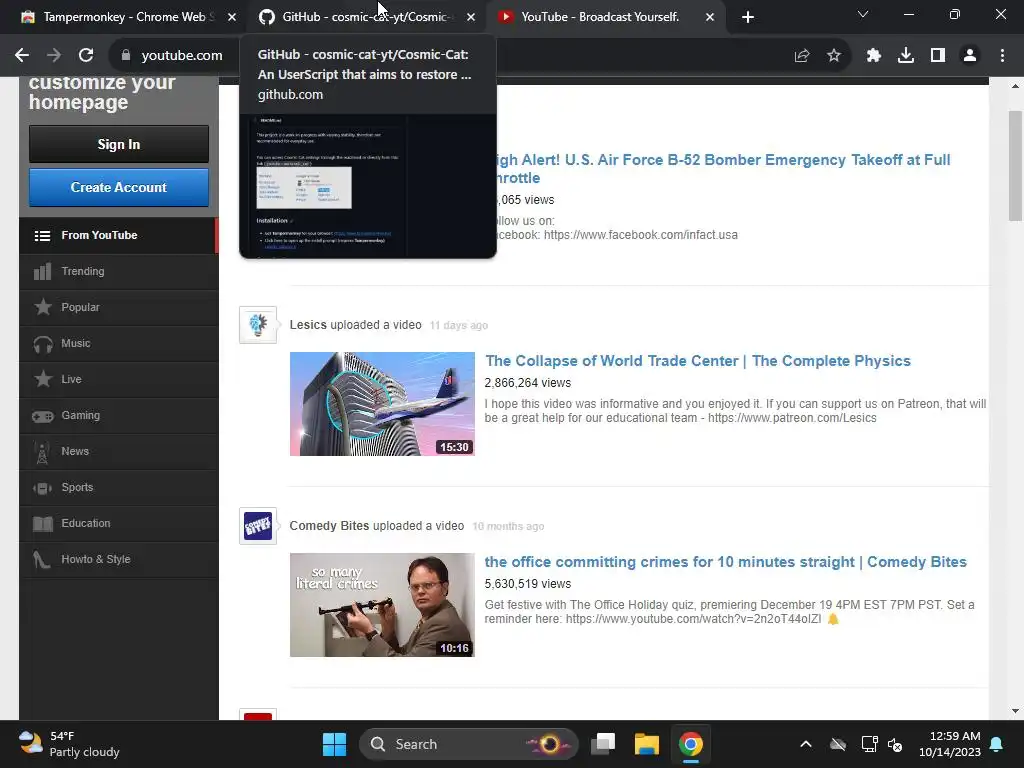Open the Comedy Bites channel avatar

pyautogui.click(x=258, y=526)
